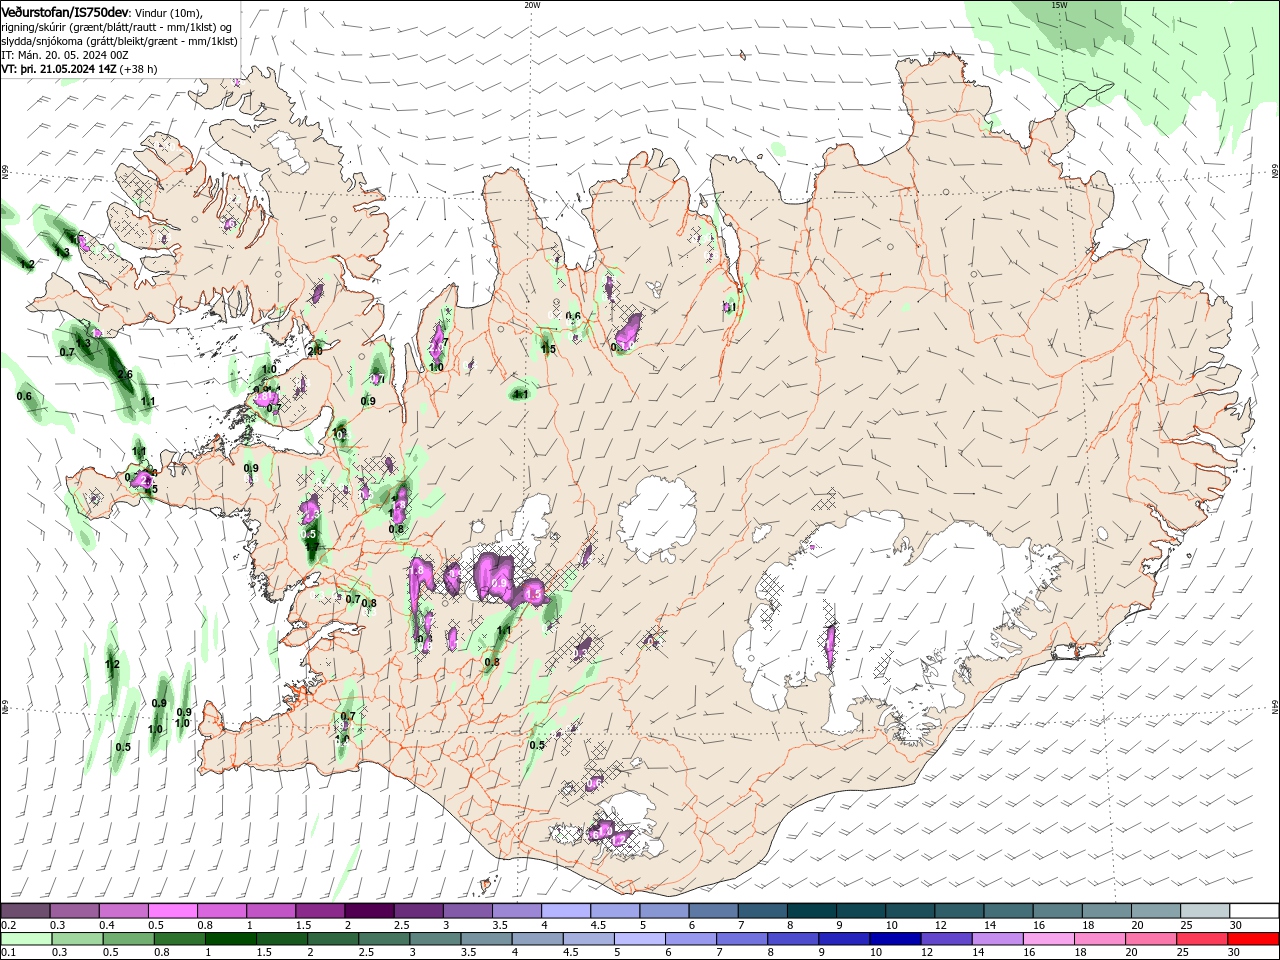1280x960 pixels.
Task: Pick the violet 12 swatch in the lower rain legend
Action: pyautogui.click(x=946, y=940)
